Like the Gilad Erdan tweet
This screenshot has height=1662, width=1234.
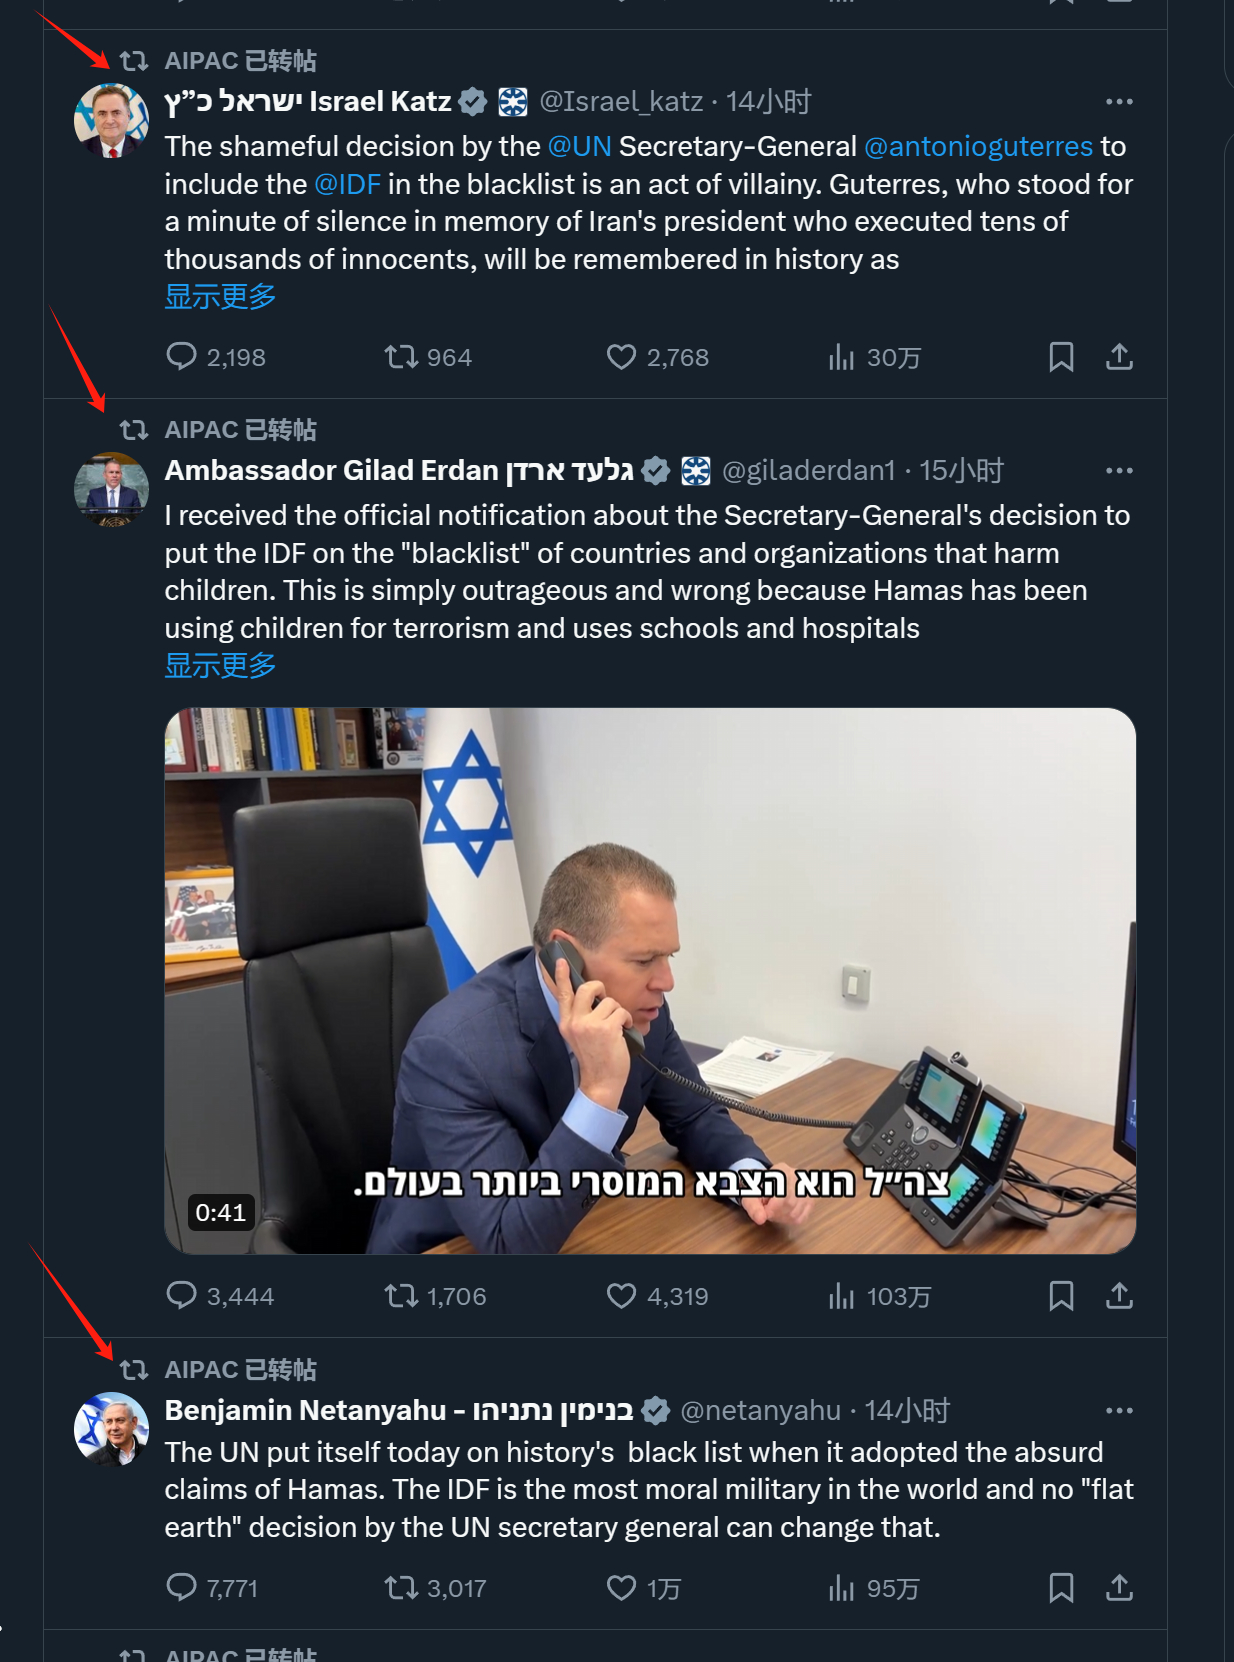point(621,1296)
